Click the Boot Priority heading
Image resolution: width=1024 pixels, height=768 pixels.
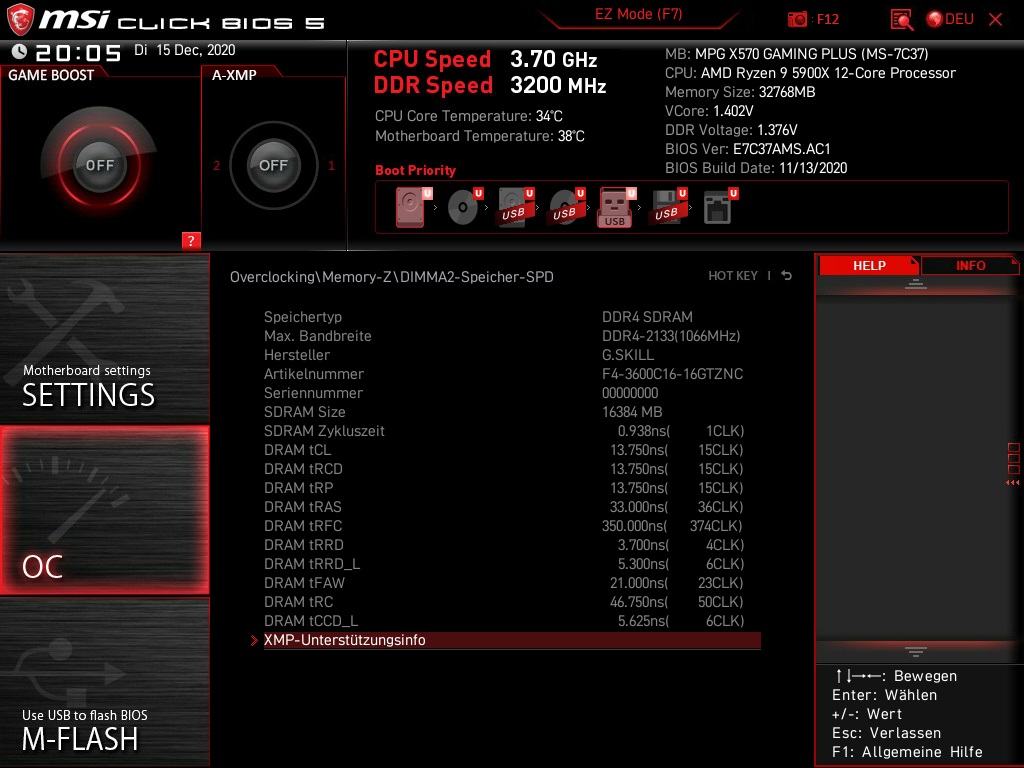(415, 170)
